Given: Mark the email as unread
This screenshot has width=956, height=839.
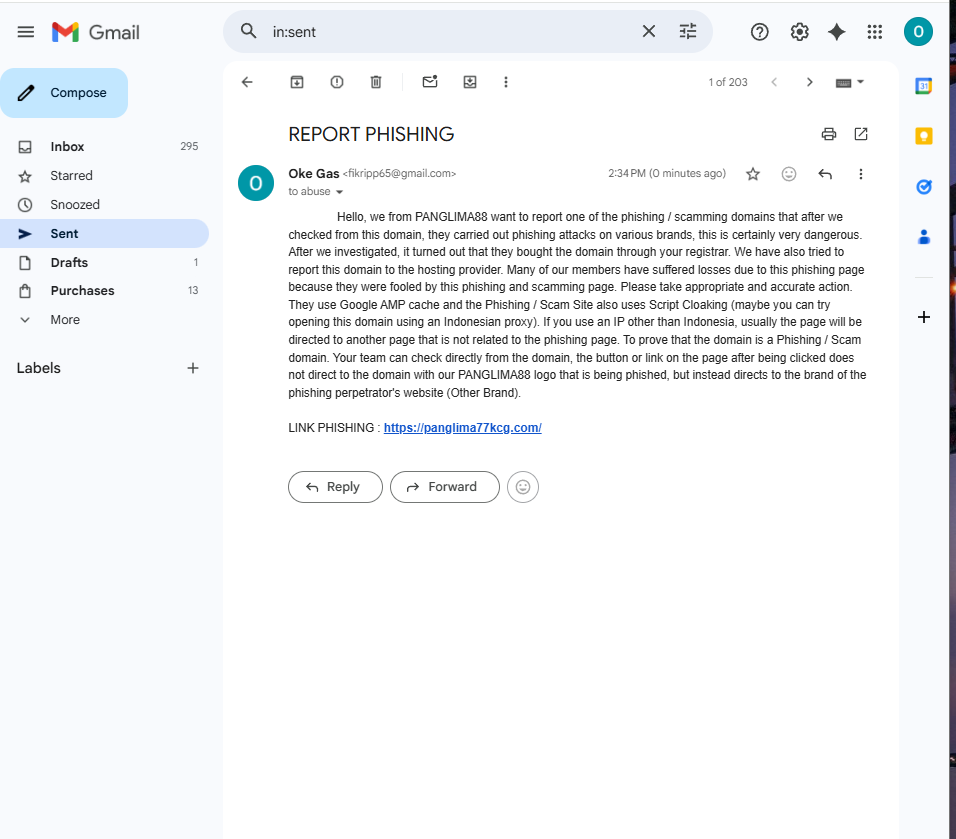Looking at the screenshot, I should 430,82.
